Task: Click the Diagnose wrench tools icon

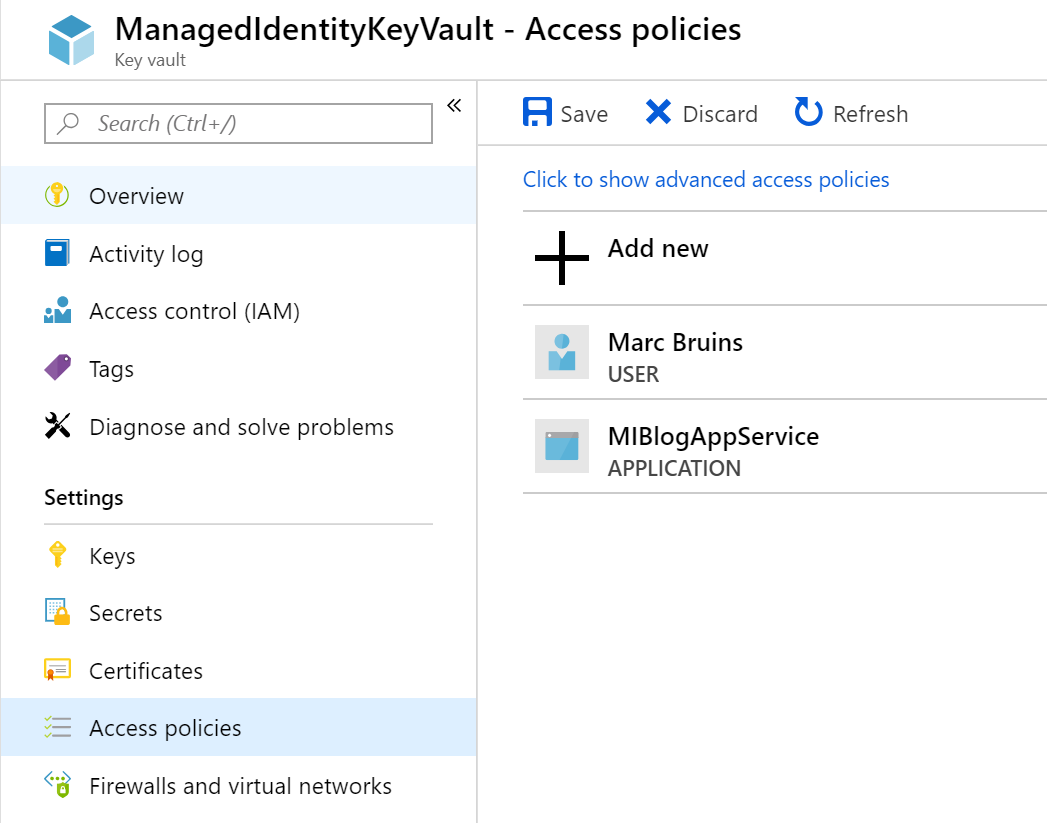Action: (x=58, y=427)
